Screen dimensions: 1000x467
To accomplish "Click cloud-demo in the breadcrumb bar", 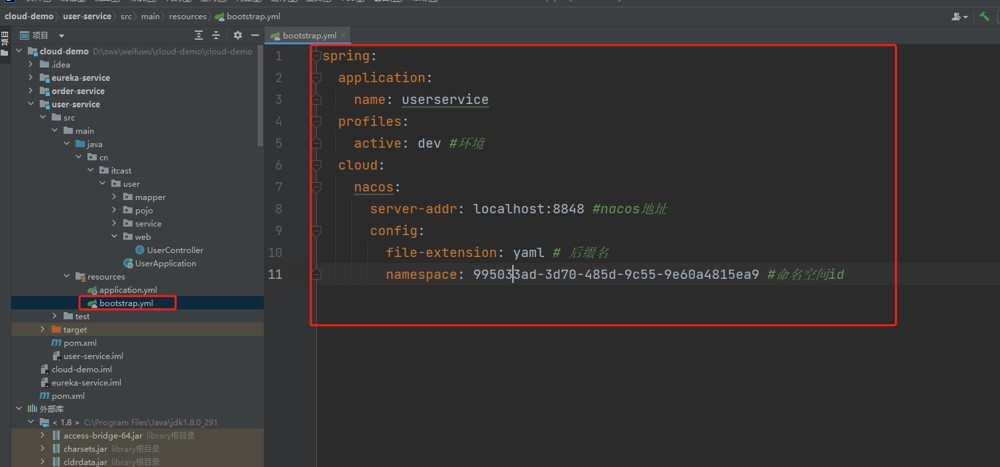I will pos(29,17).
